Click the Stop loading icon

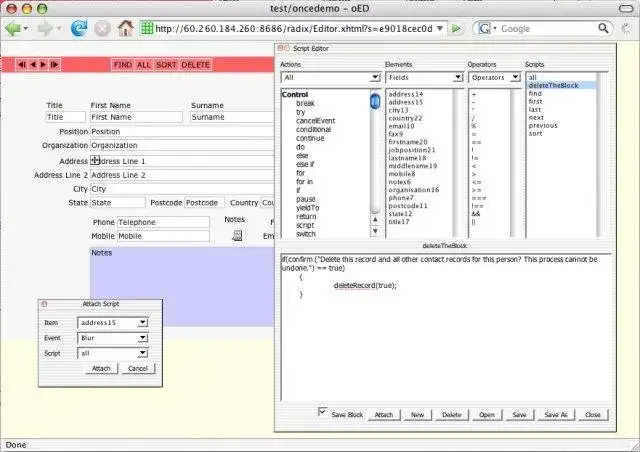102,29
